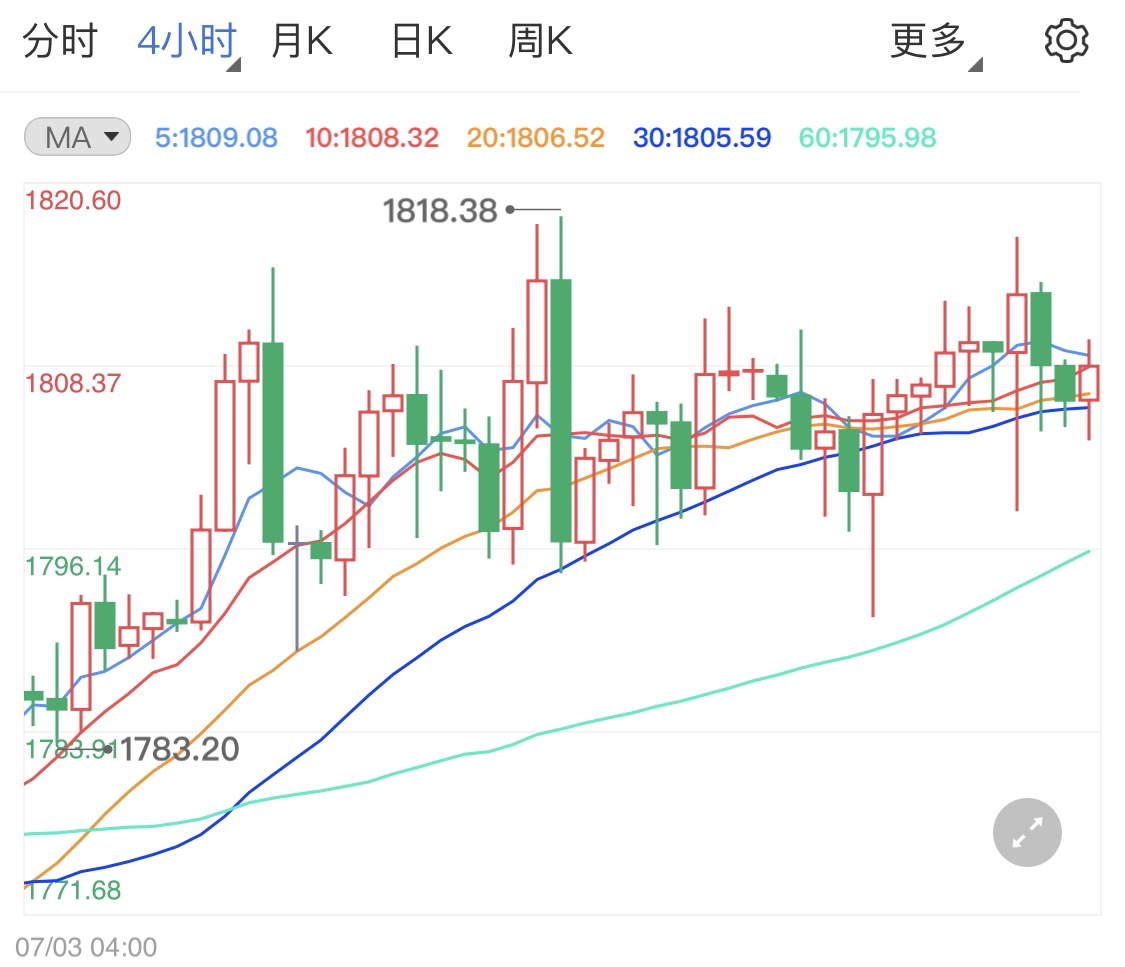
Task: Click the 1818.38 crosshair price label
Action: [x=439, y=210]
